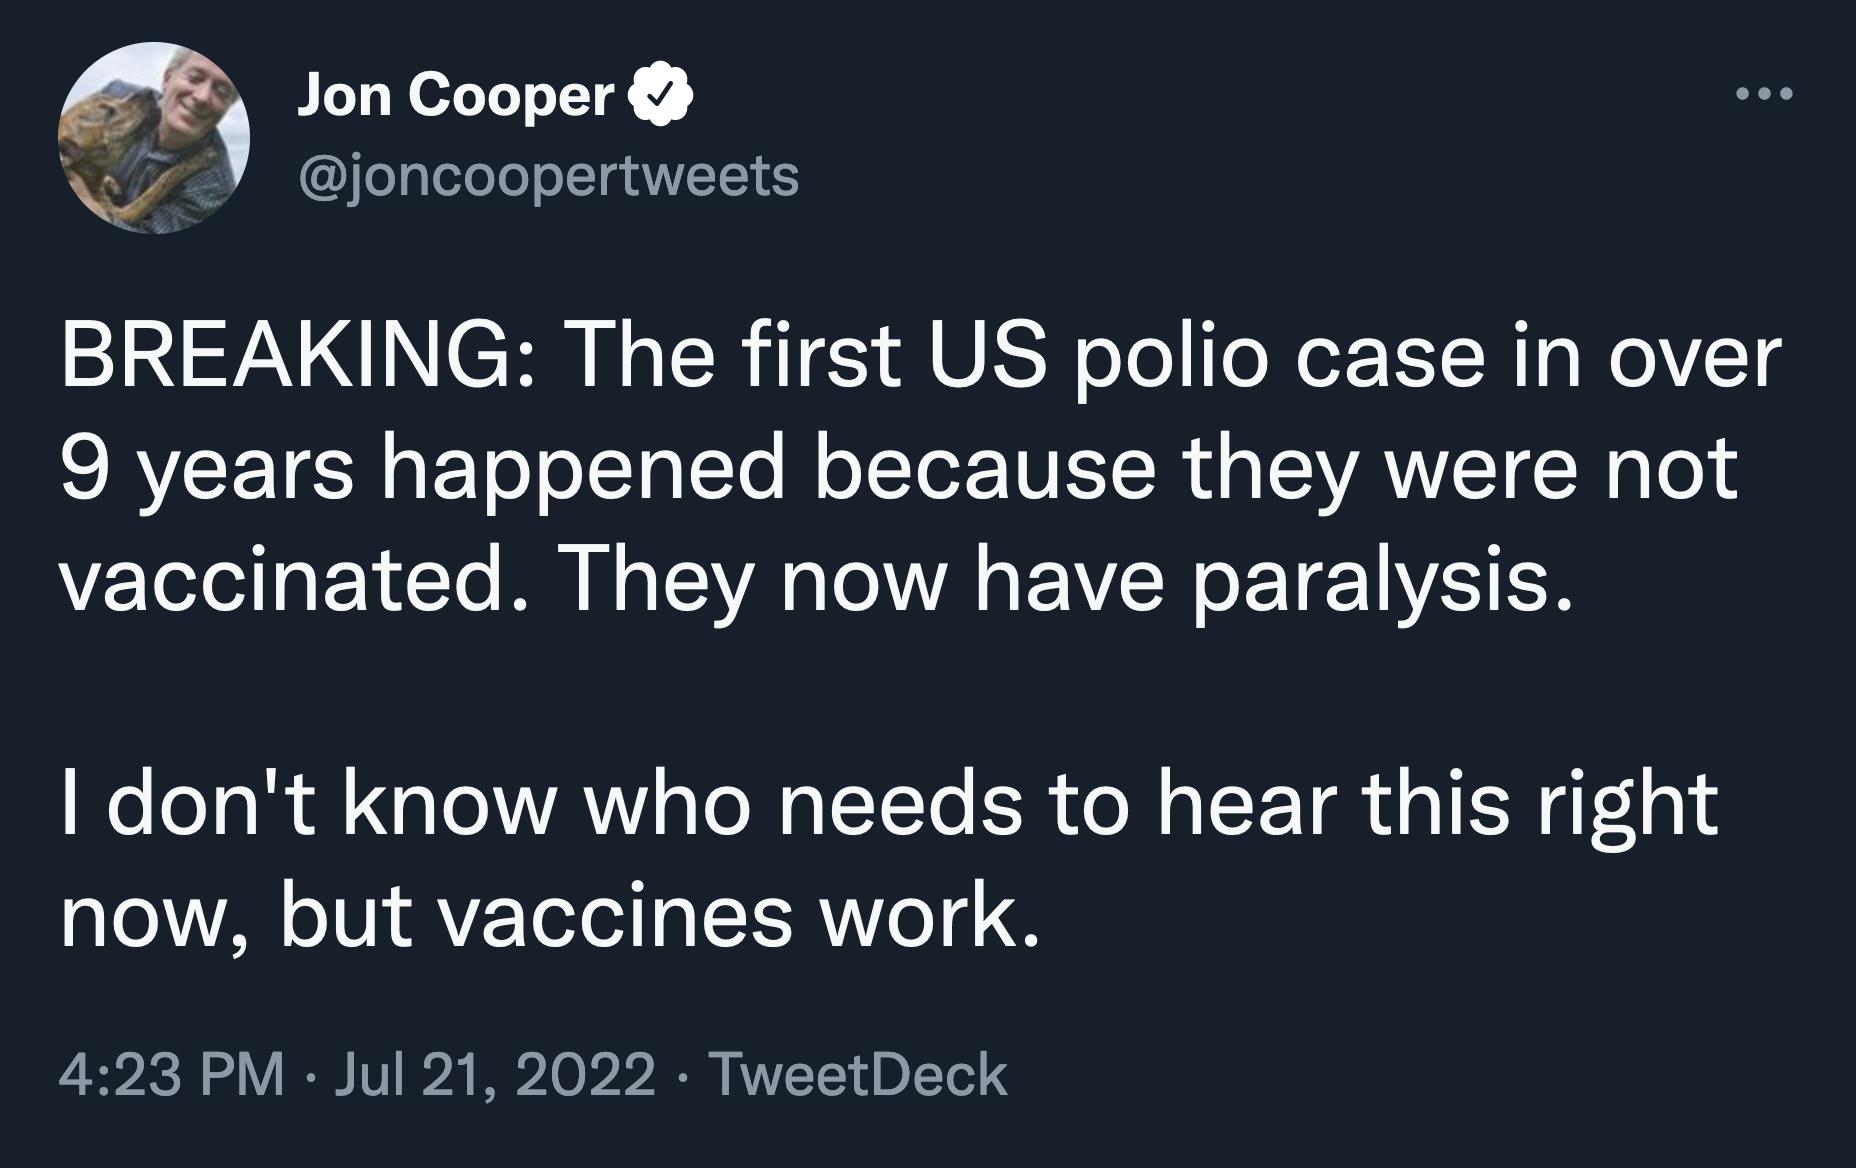Viewport: 1856px width, 1168px height.
Task: Click the dark background area of the tweet
Action: point(1500,700)
